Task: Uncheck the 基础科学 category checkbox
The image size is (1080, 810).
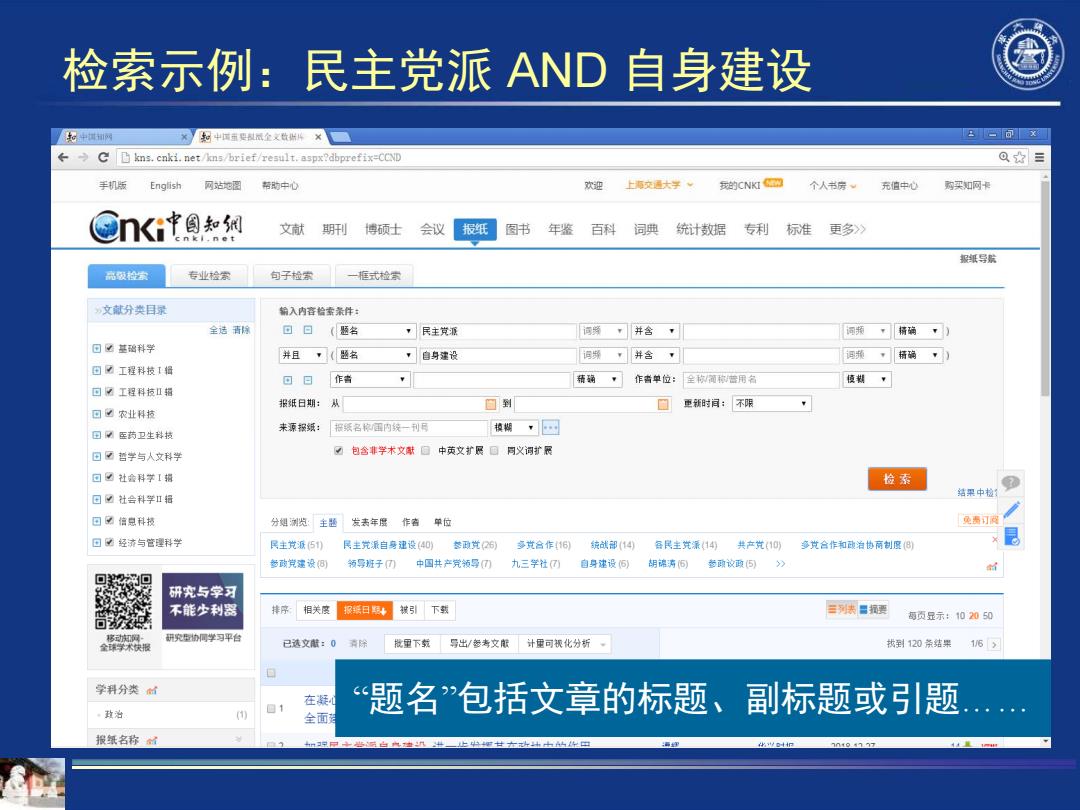Action: pyautogui.click(x=109, y=349)
